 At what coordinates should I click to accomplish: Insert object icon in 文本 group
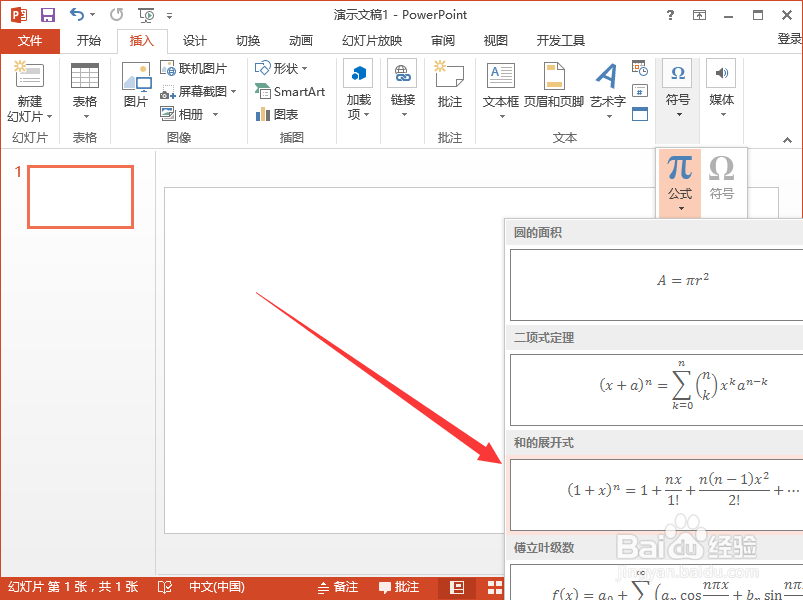pyautogui.click(x=640, y=114)
